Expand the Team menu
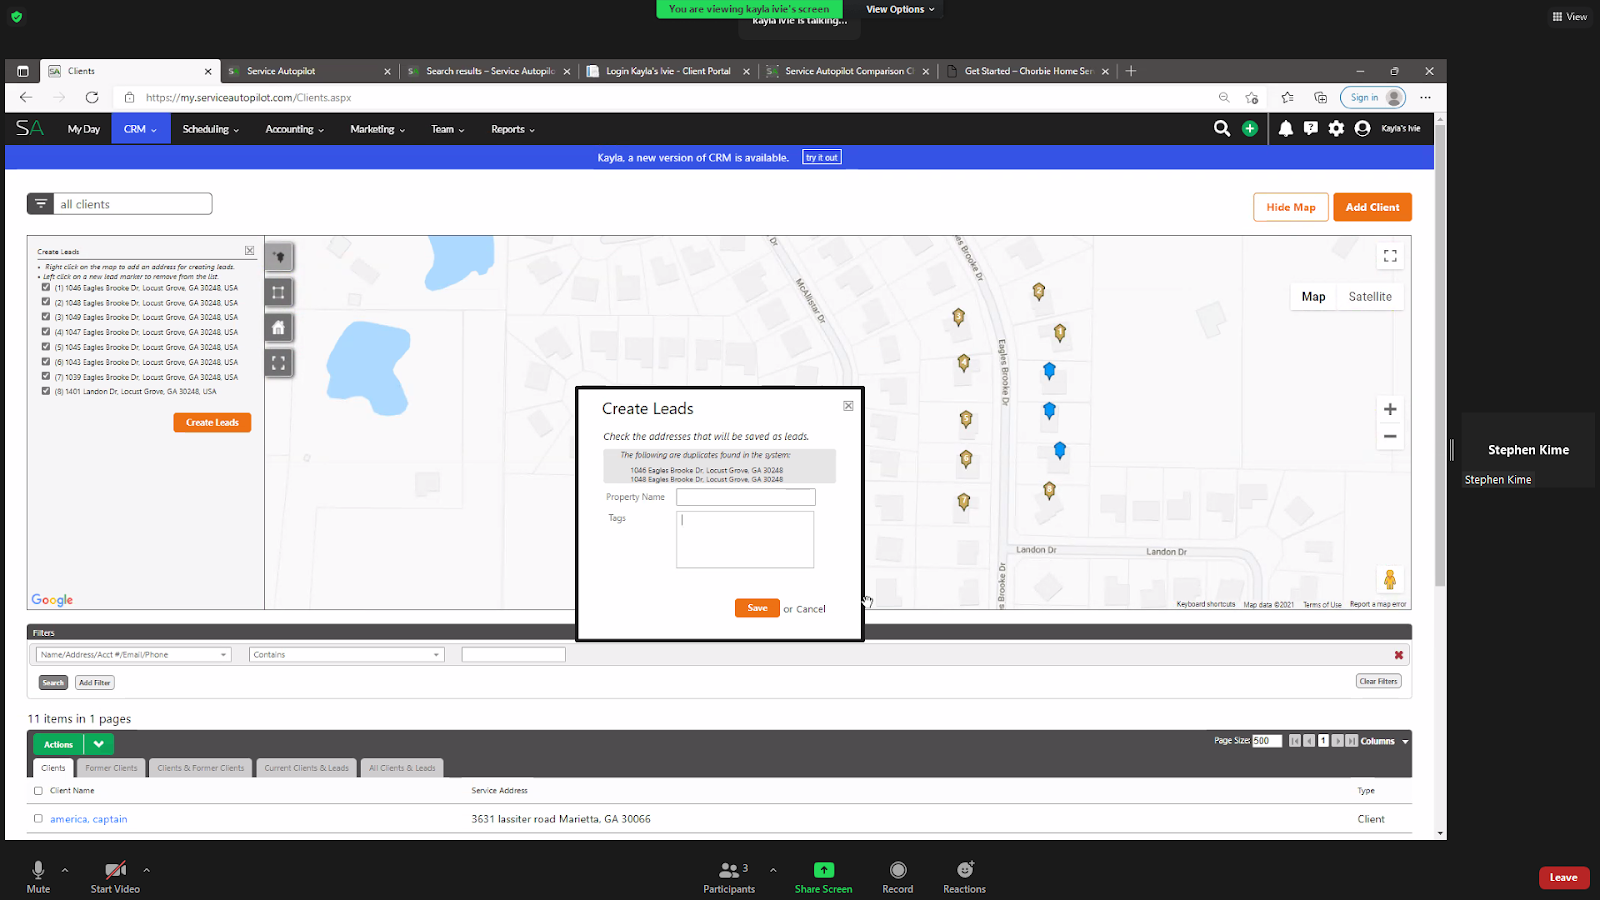The width and height of the screenshot is (1600, 900). click(x=448, y=129)
